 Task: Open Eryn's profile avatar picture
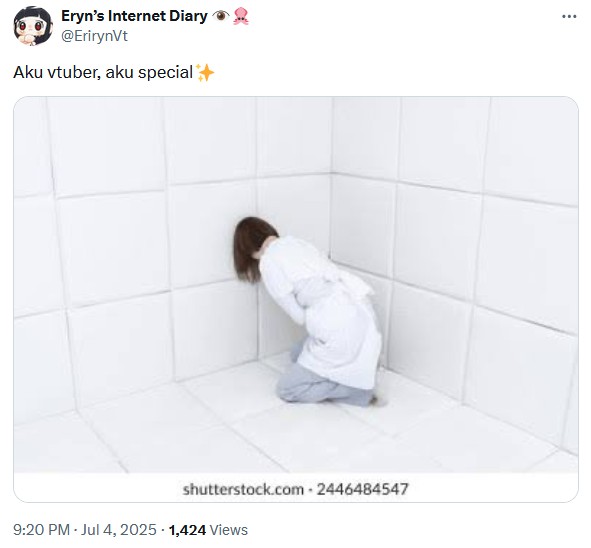click(33, 26)
